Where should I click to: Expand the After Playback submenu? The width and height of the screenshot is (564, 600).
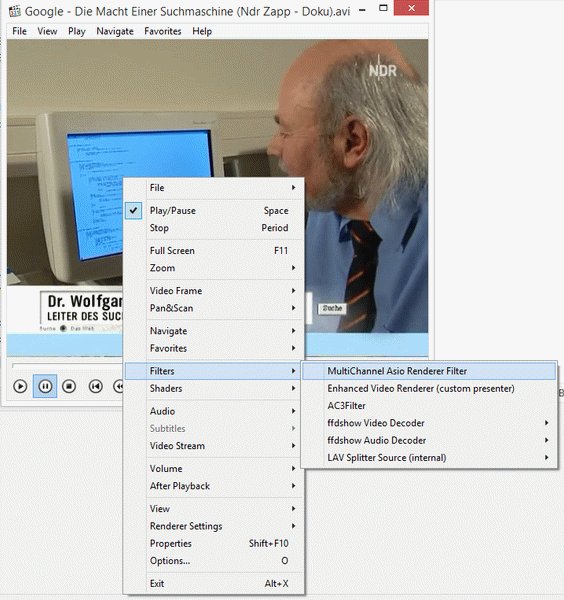point(214,486)
